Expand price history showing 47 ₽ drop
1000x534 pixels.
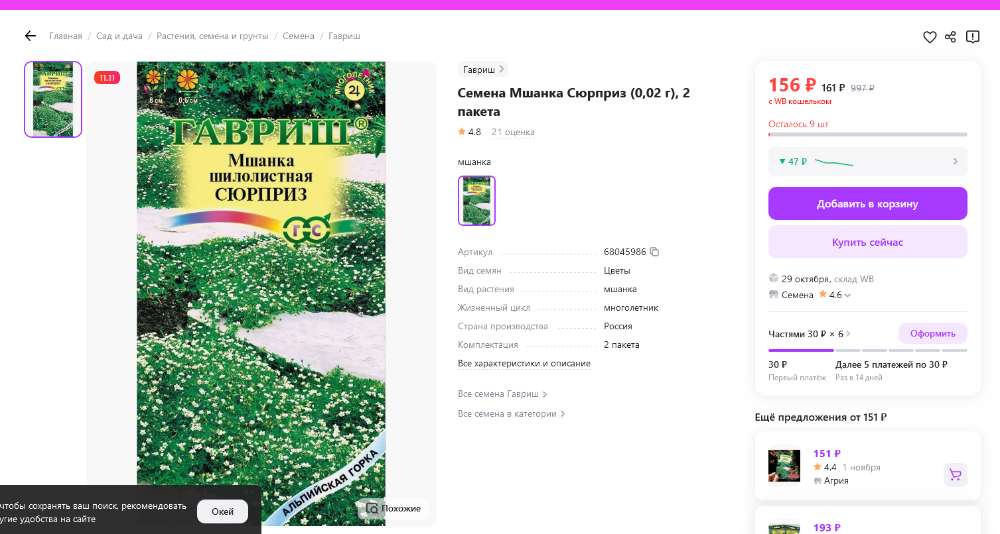click(x=867, y=161)
